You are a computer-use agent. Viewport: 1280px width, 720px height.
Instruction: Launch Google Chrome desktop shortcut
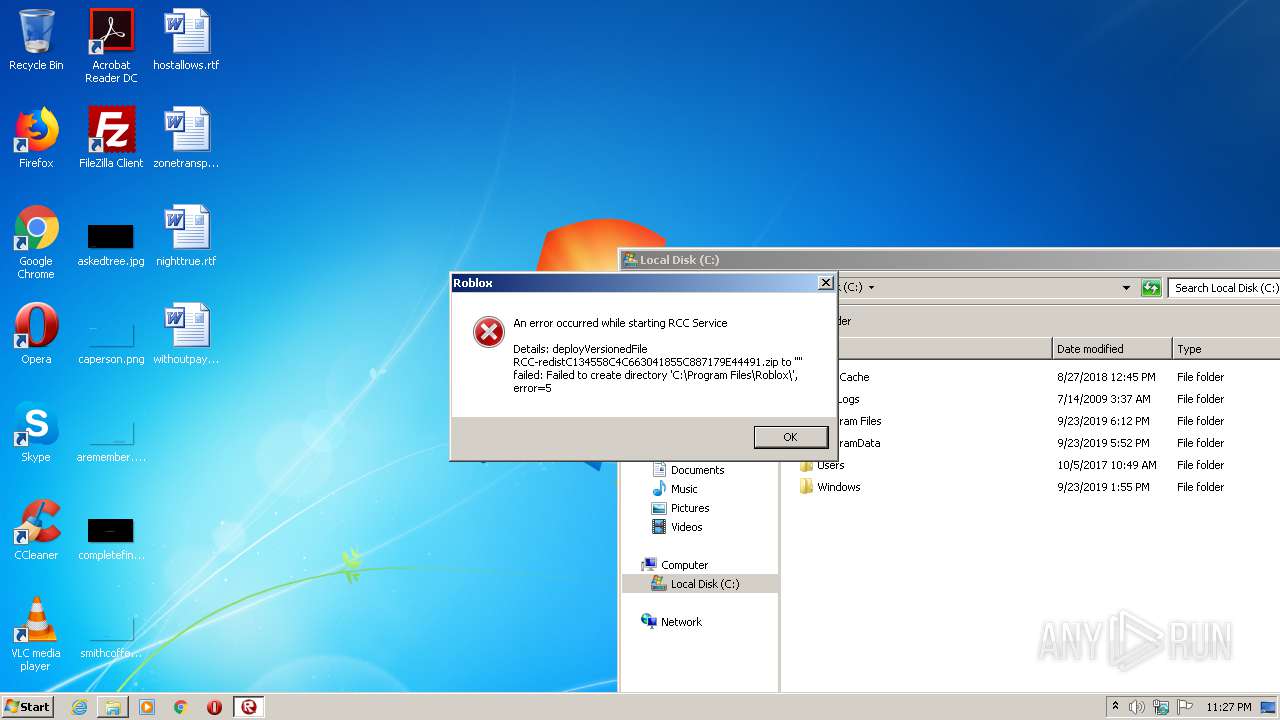pos(36,242)
